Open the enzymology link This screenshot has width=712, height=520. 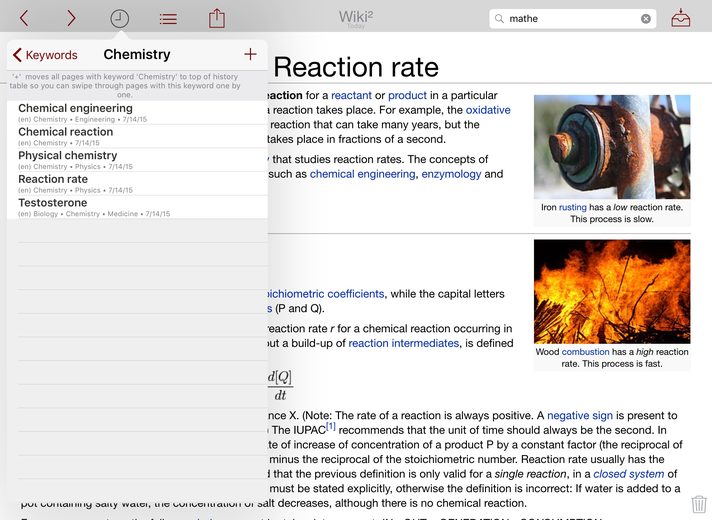[x=451, y=174]
